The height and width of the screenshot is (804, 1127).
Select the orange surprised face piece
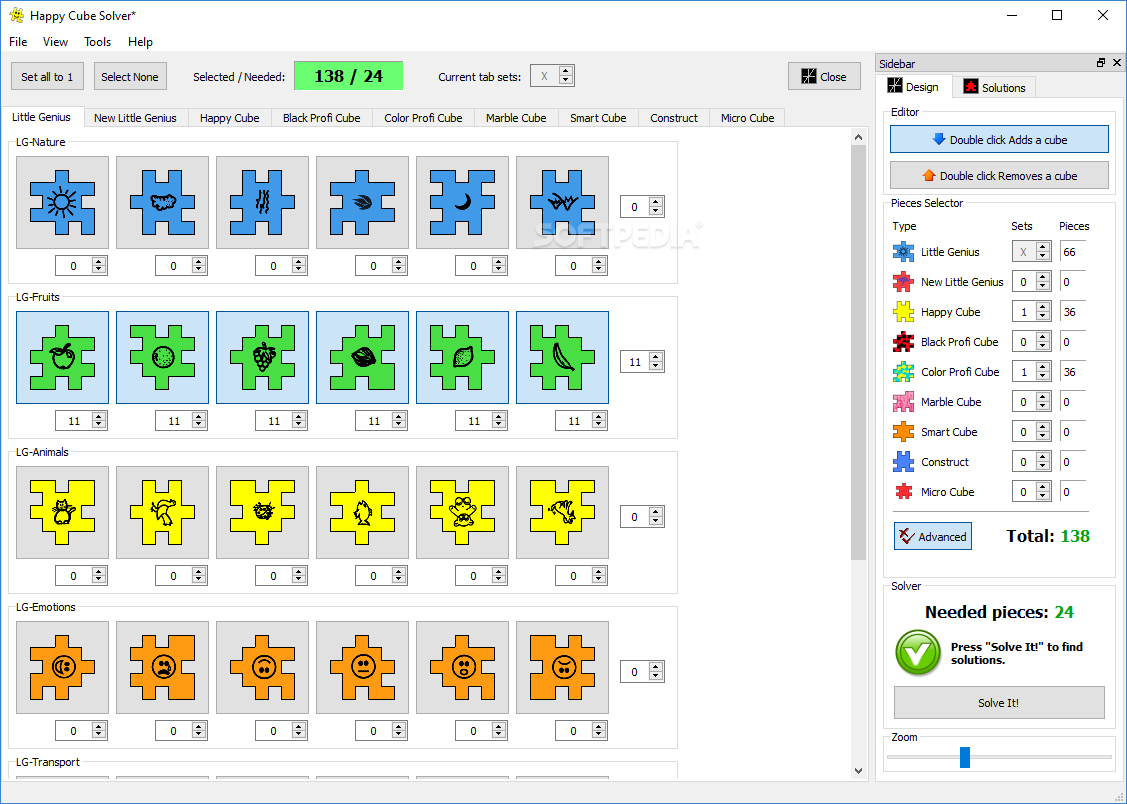point(462,667)
